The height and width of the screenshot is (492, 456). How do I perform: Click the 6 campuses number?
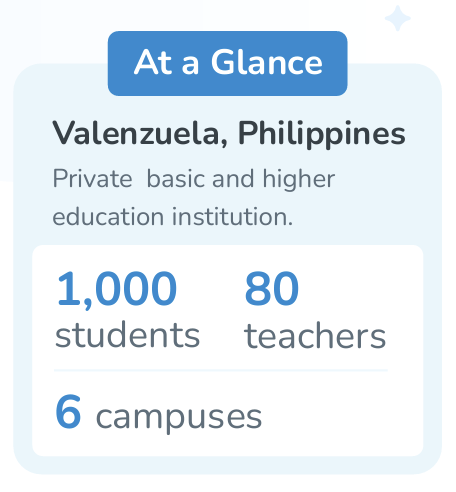click(68, 412)
